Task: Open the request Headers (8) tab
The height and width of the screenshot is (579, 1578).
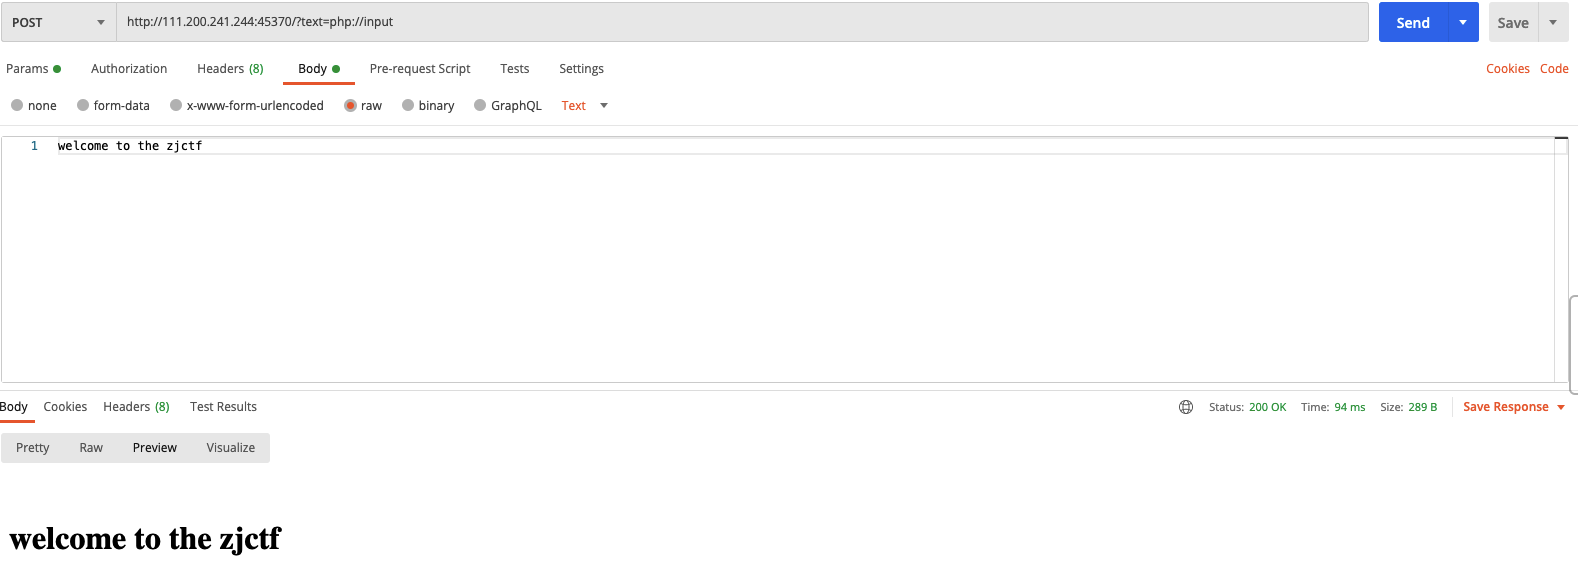Action: click(230, 69)
